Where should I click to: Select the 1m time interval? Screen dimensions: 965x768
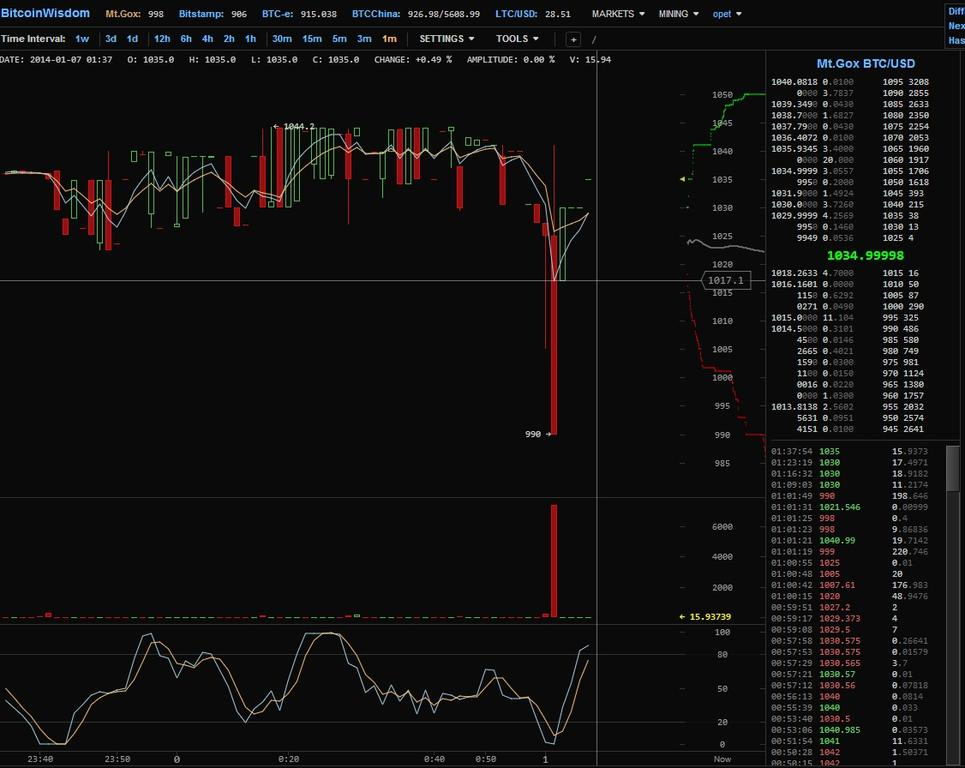(389, 39)
